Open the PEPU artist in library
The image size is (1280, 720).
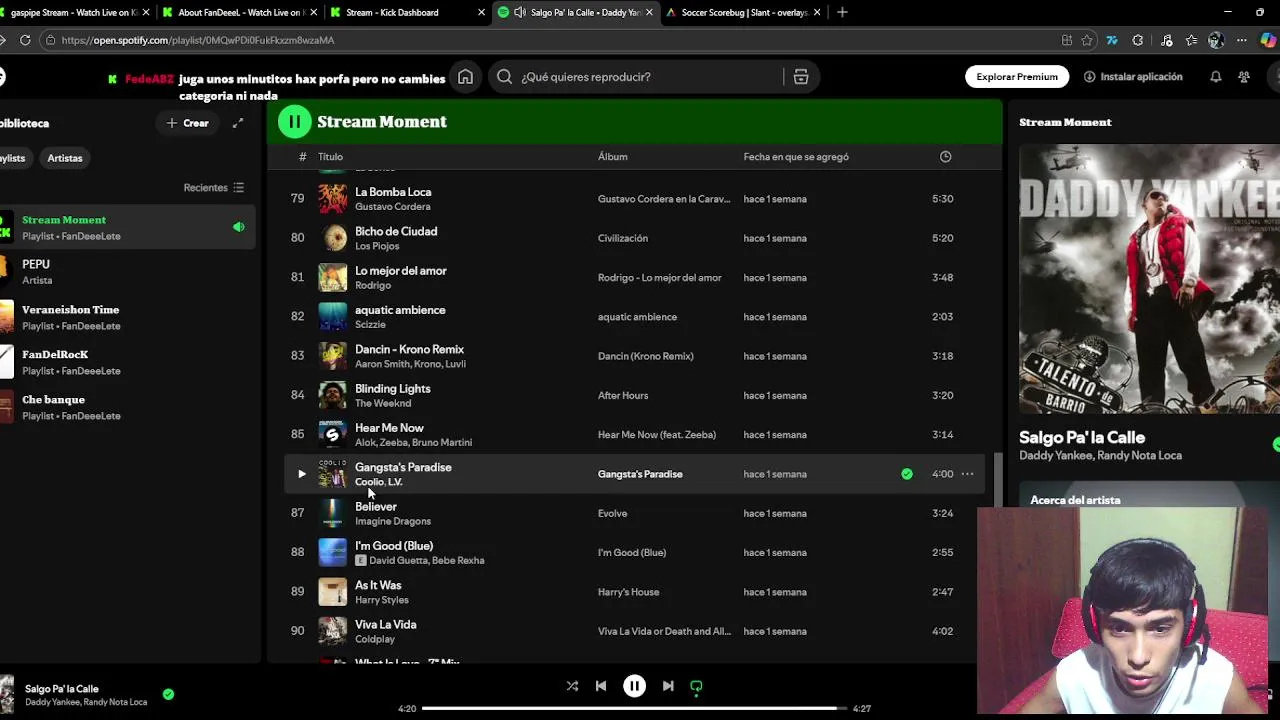[x=128, y=272]
